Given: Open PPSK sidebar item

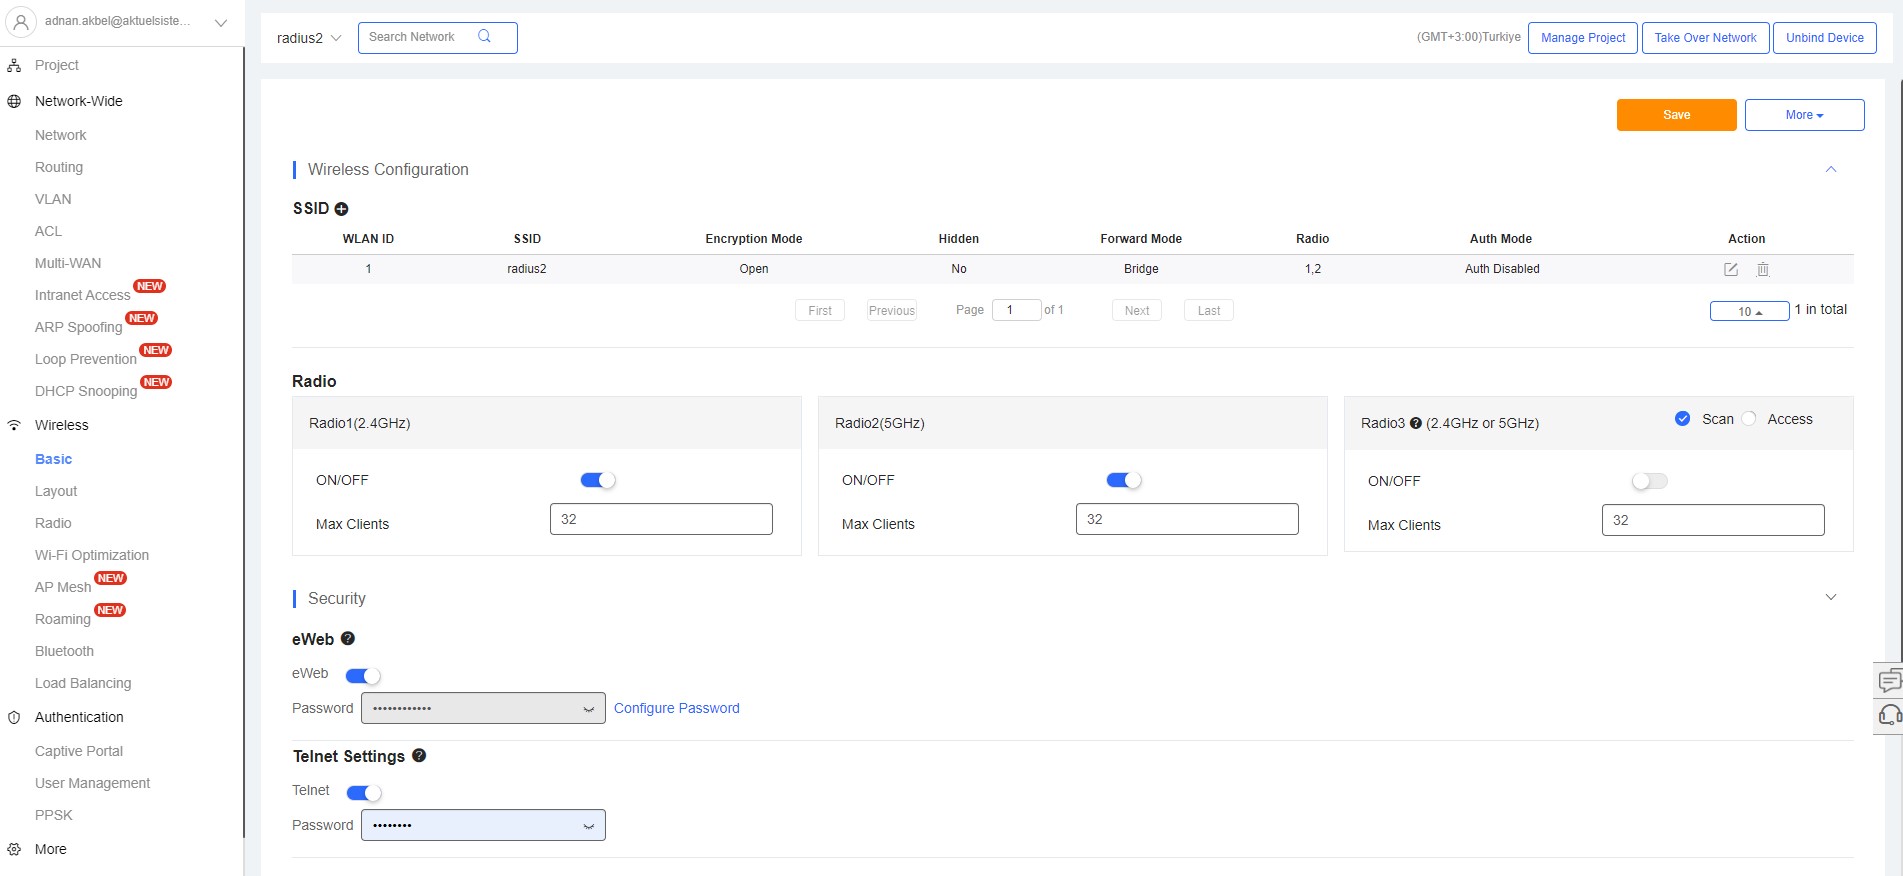Looking at the screenshot, I should (54, 815).
